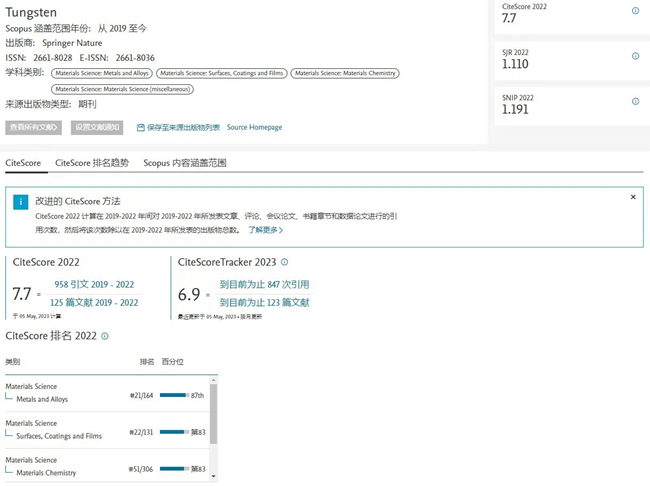Switch to the CiteScore 排名趋势 tab
650x486 pixels.
pyautogui.click(x=92, y=162)
